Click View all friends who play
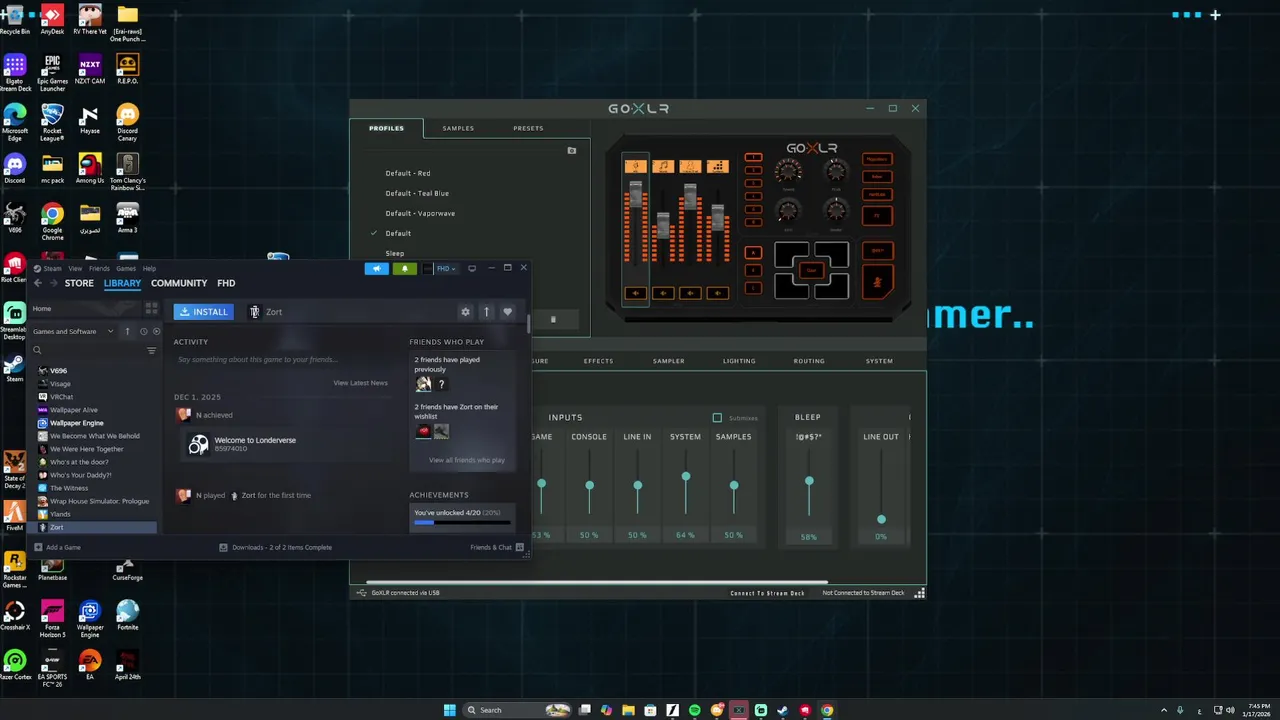Viewport: 1280px width, 720px height. [x=467, y=460]
